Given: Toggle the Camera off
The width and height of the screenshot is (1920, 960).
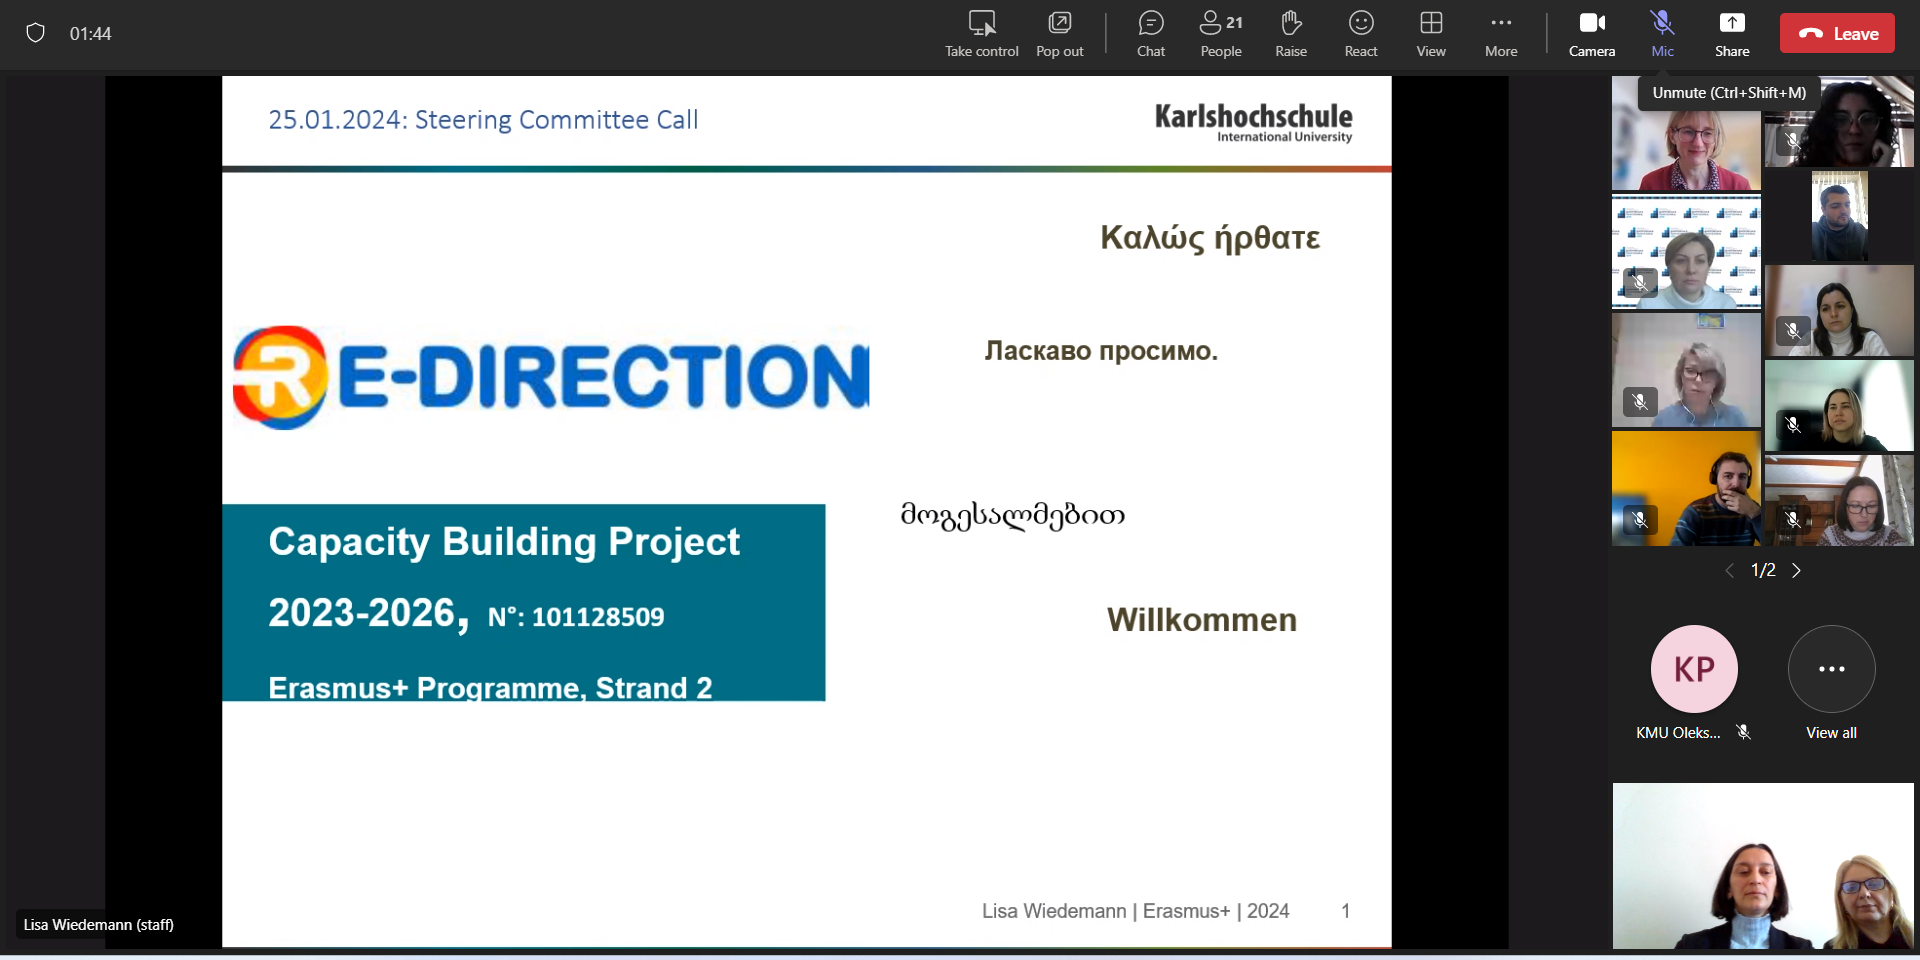Looking at the screenshot, I should point(1591,34).
